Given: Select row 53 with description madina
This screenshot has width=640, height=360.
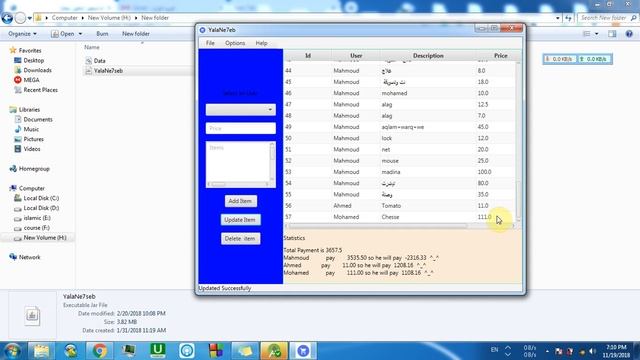Looking at the screenshot, I should click(x=400, y=172).
